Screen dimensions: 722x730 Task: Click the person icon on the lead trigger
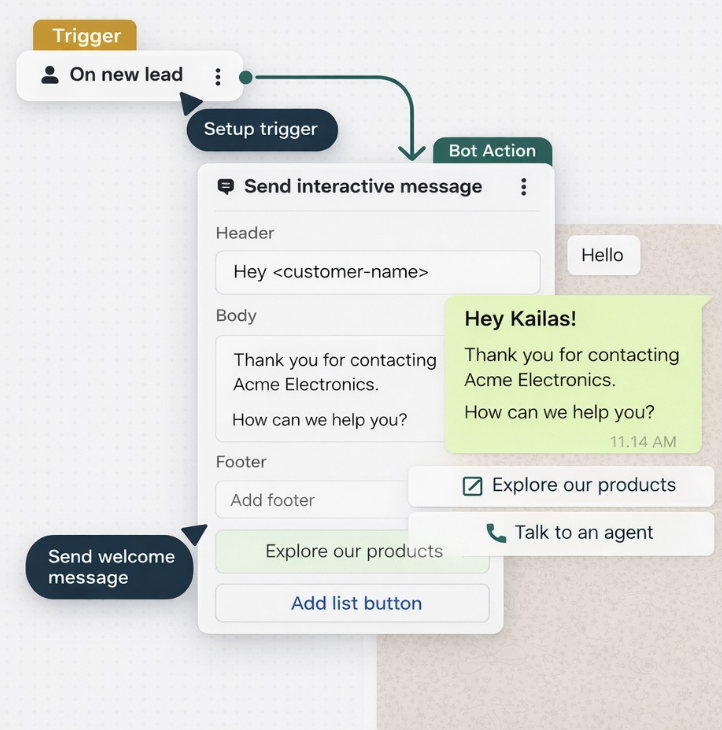pyautogui.click(x=49, y=75)
